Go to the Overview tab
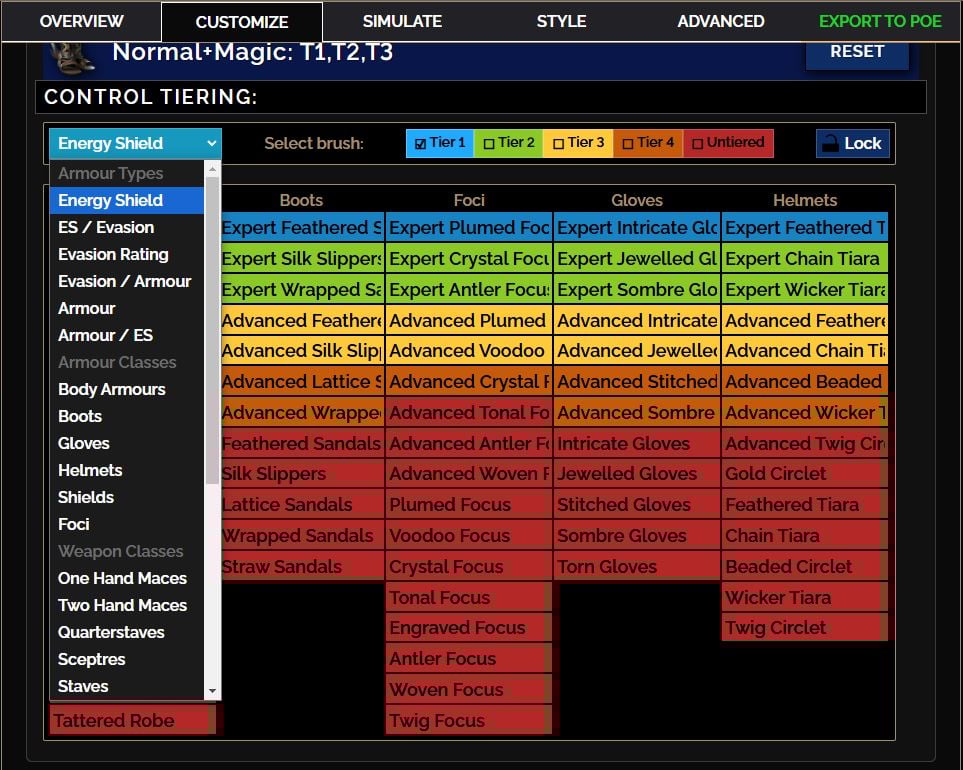The height and width of the screenshot is (770, 963). 81,21
